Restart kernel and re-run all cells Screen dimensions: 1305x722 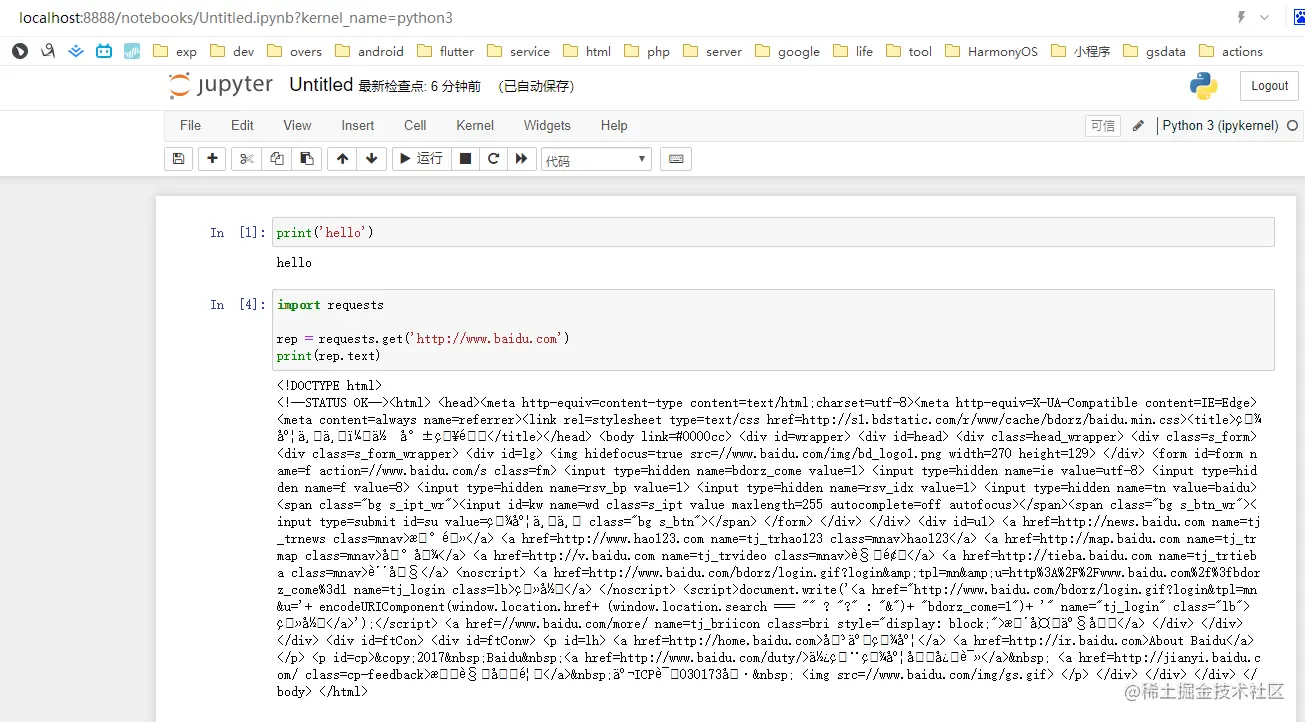tap(521, 159)
